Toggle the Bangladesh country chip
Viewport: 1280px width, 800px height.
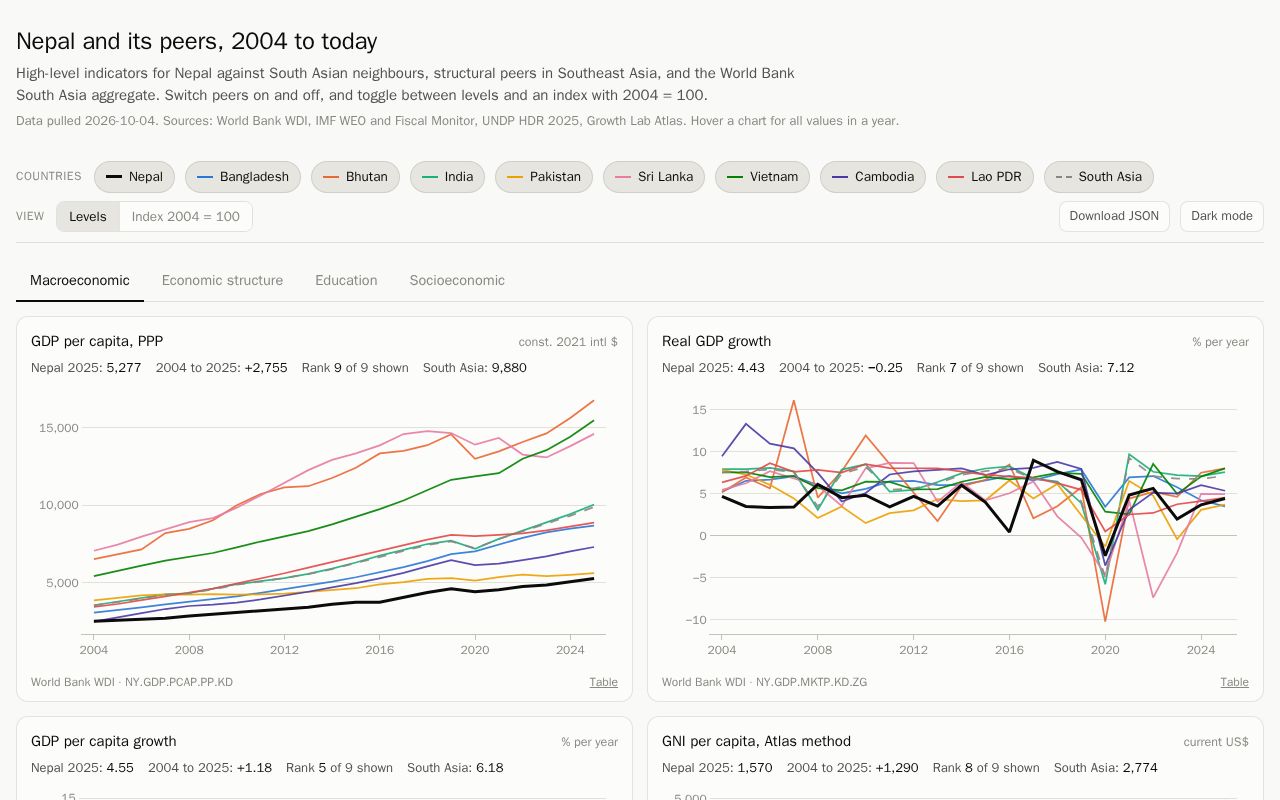pyautogui.click(x=243, y=177)
